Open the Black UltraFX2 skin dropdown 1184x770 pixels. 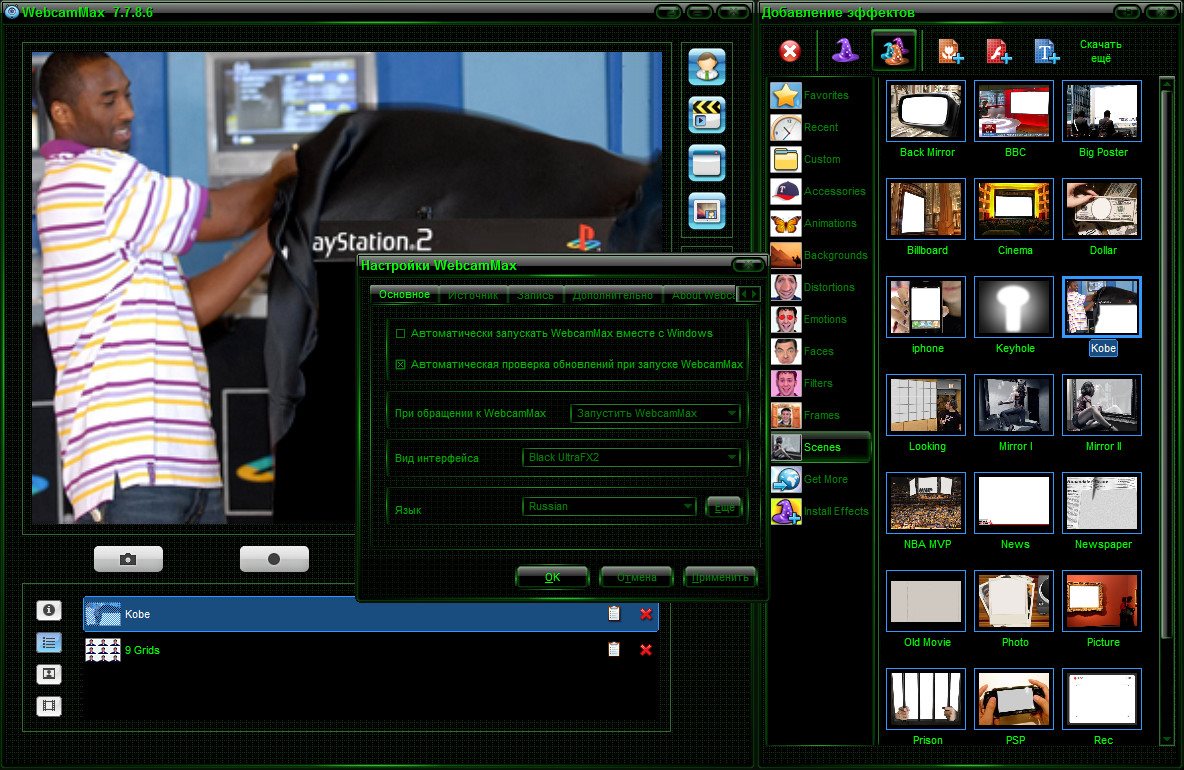point(631,457)
